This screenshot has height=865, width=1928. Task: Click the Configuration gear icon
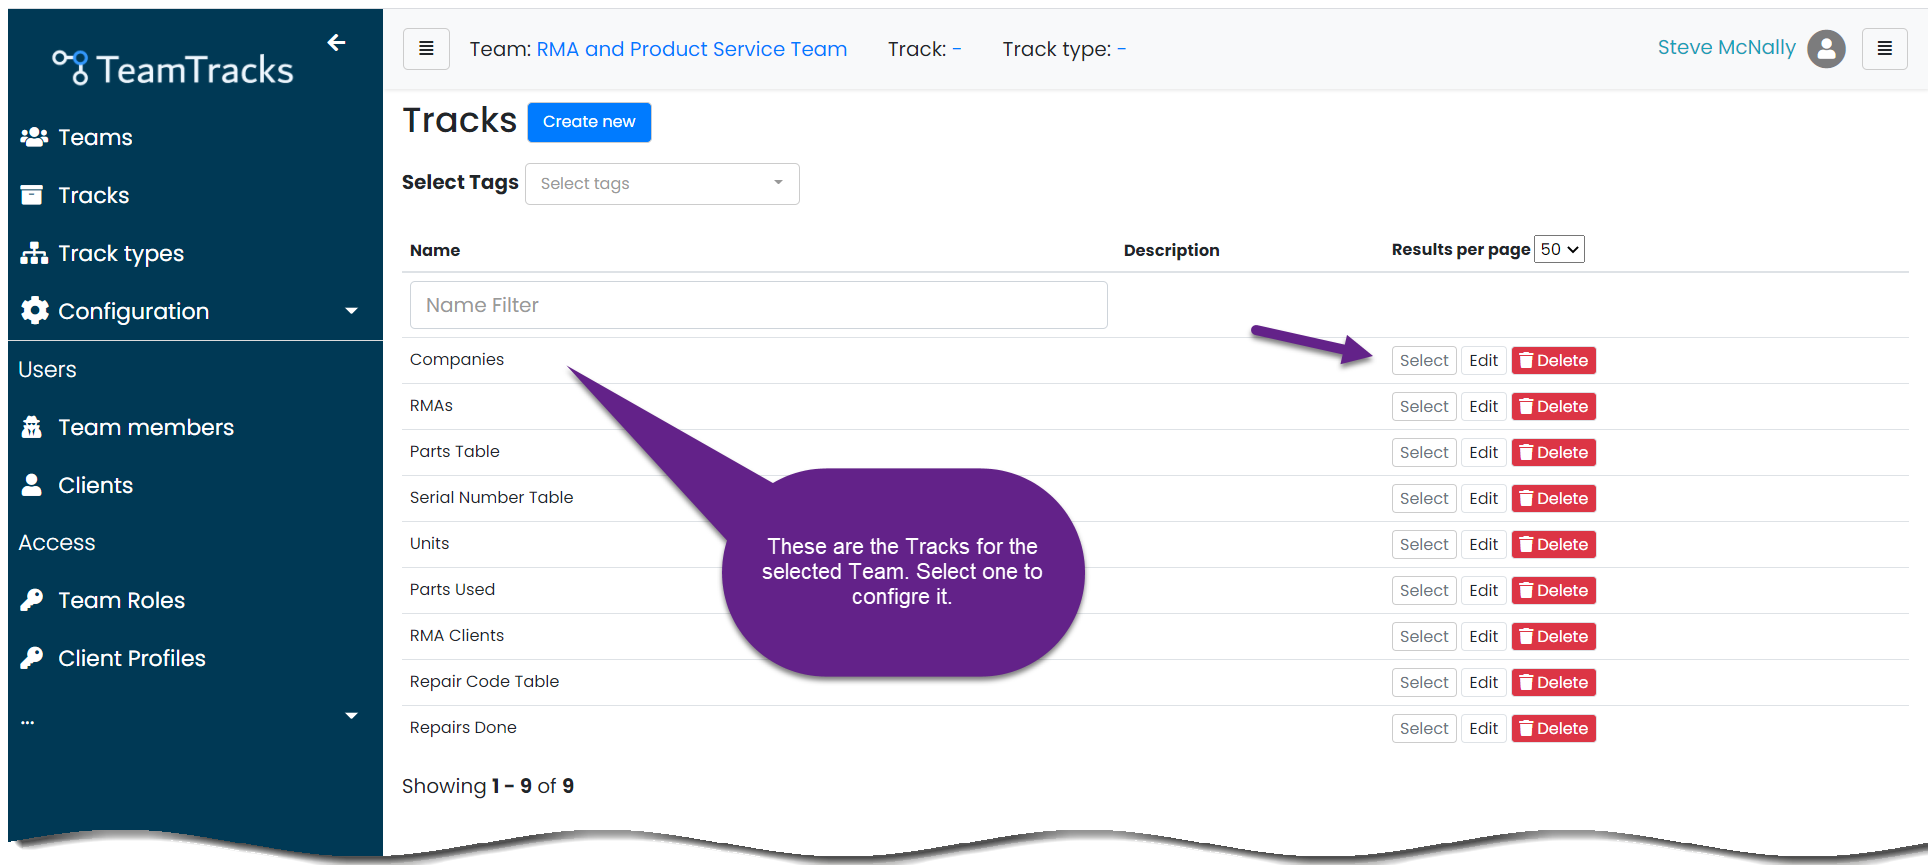click(35, 311)
